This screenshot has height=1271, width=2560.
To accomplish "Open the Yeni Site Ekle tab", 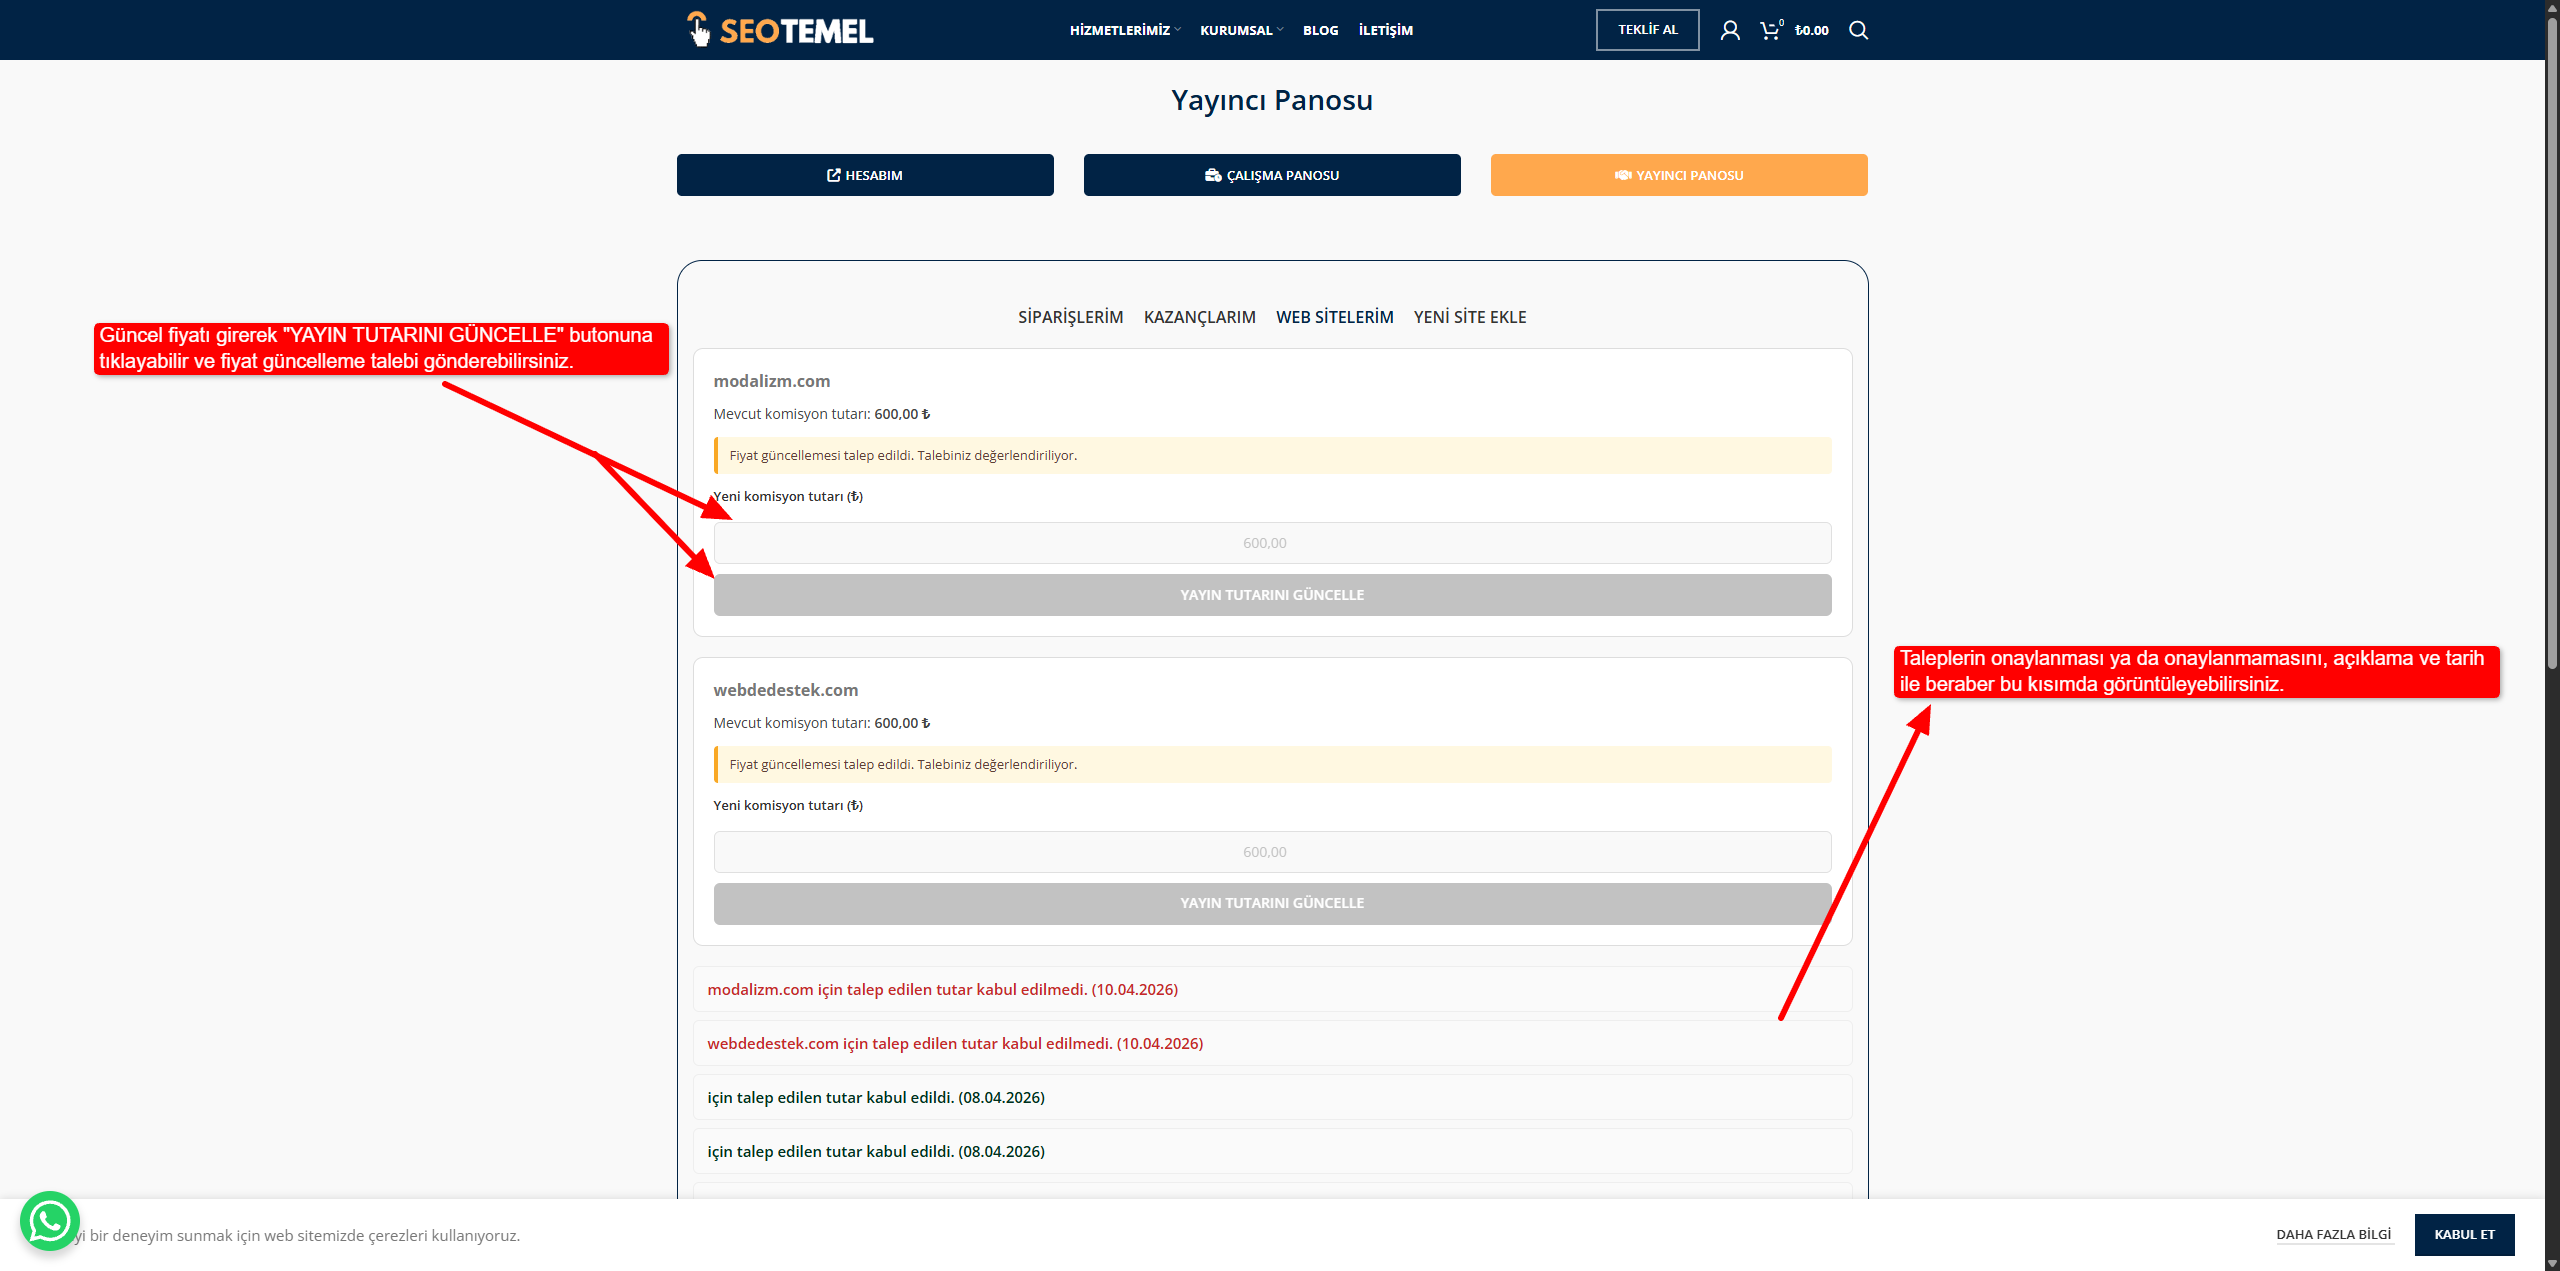I will click(x=1469, y=317).
